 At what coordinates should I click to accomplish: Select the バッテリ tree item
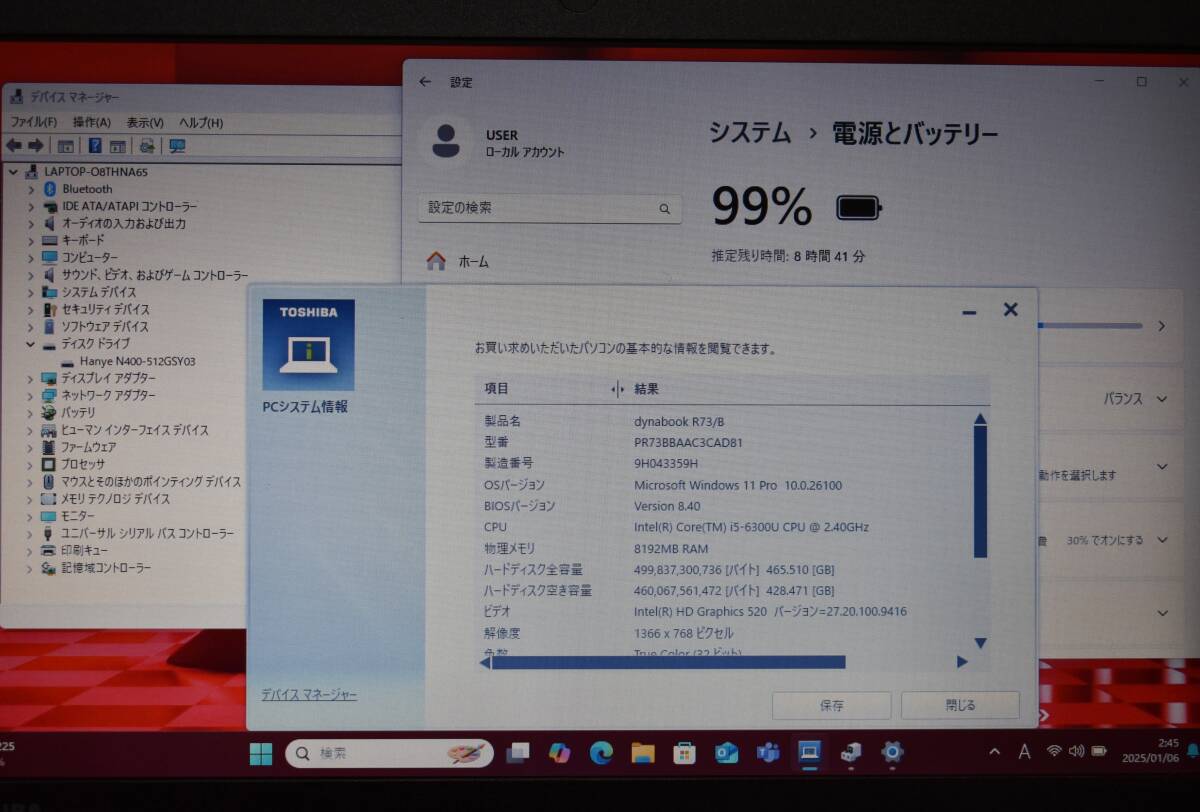pyautogui.click(x=78, y=412)
